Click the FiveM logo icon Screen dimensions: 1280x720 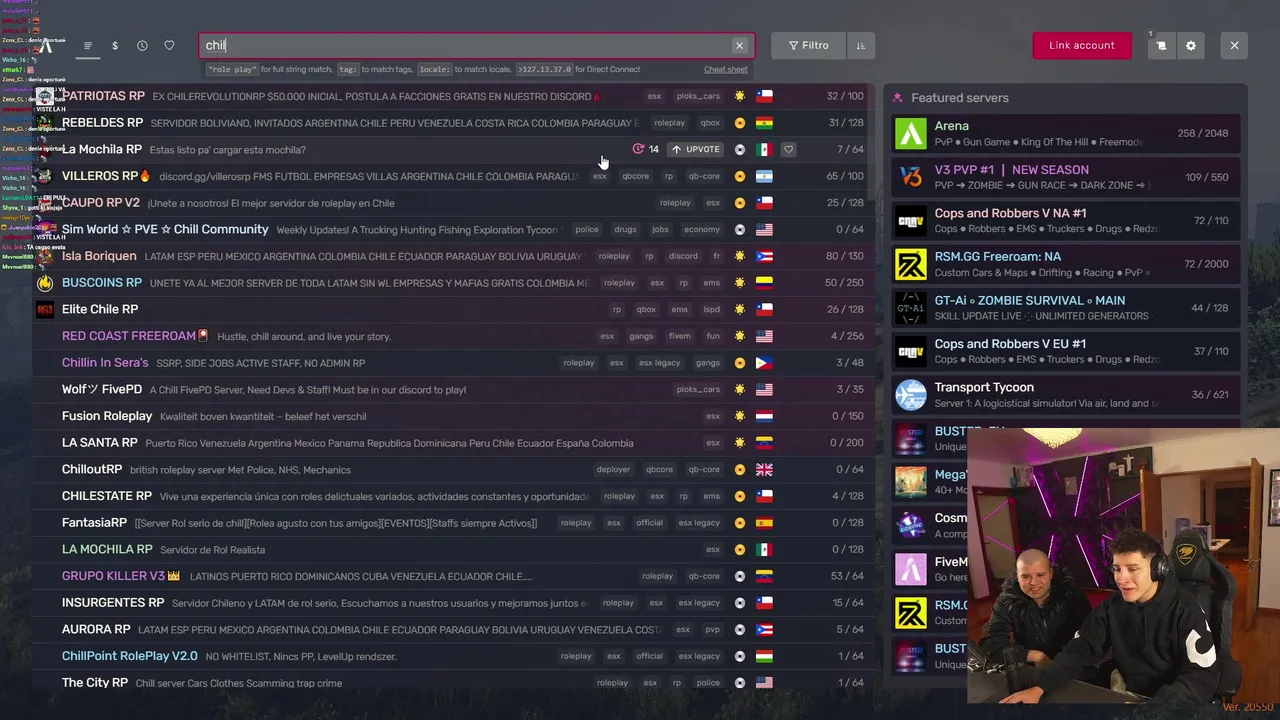[46, 45]
